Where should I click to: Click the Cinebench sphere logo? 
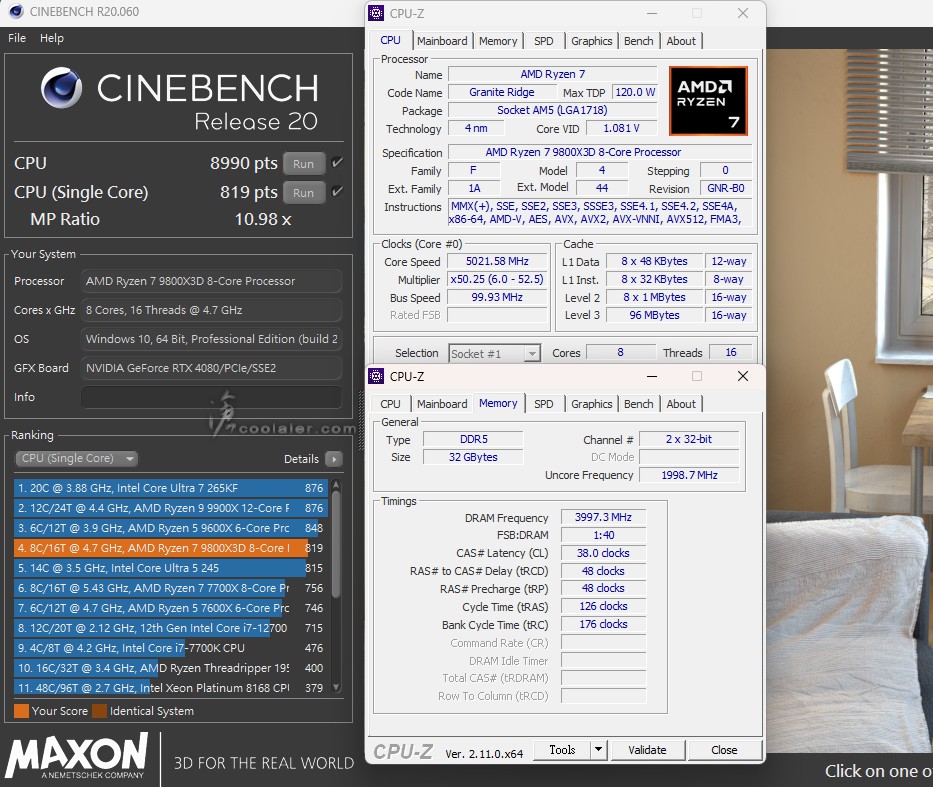61,87
